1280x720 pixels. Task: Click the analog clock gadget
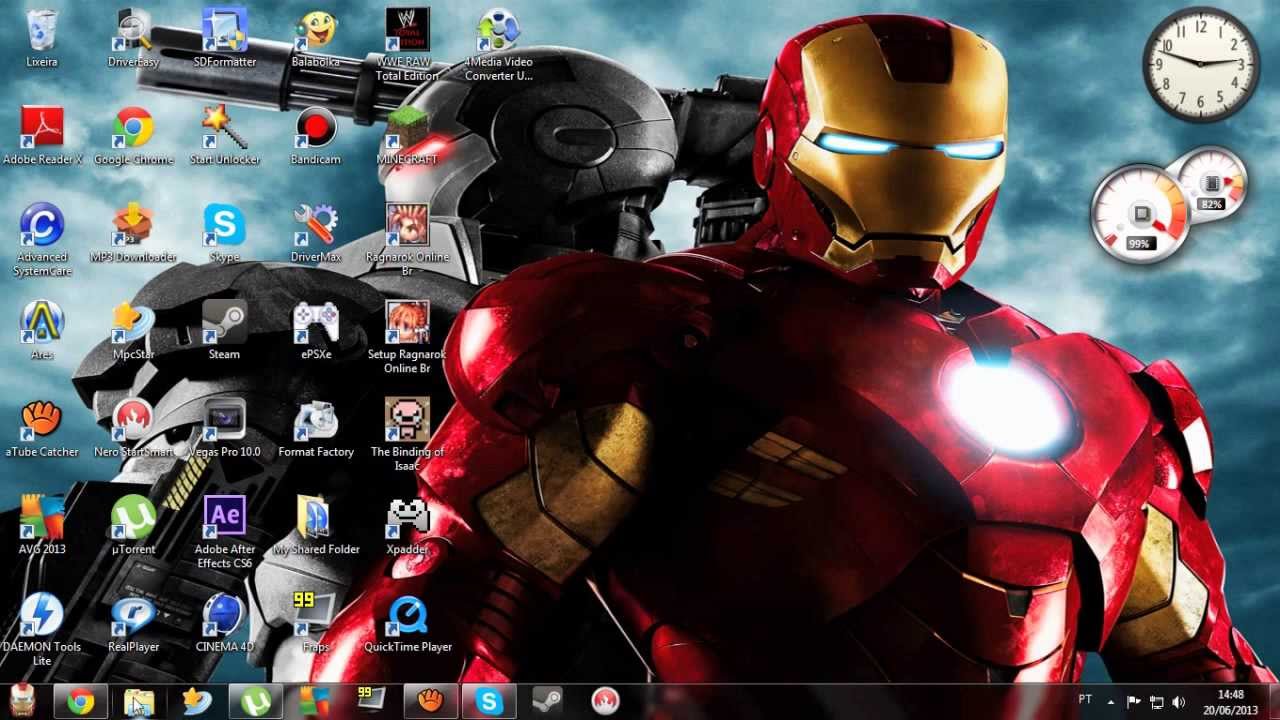(x=1200, y=65)
